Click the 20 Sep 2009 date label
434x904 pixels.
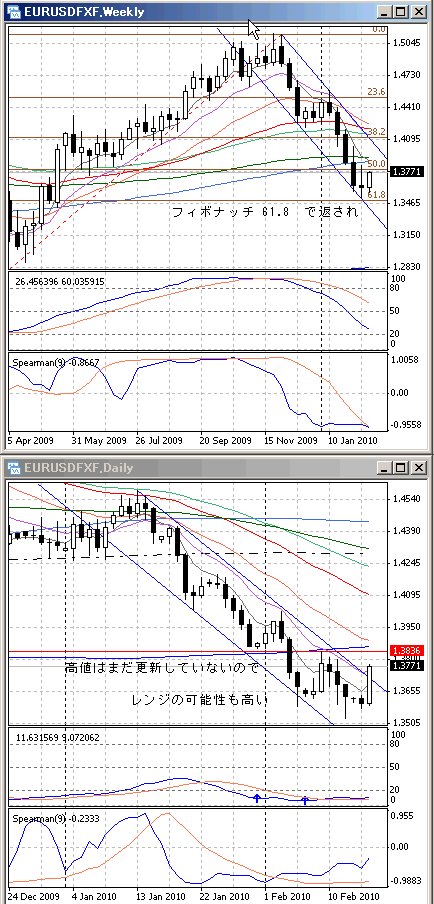click(225, 440)
